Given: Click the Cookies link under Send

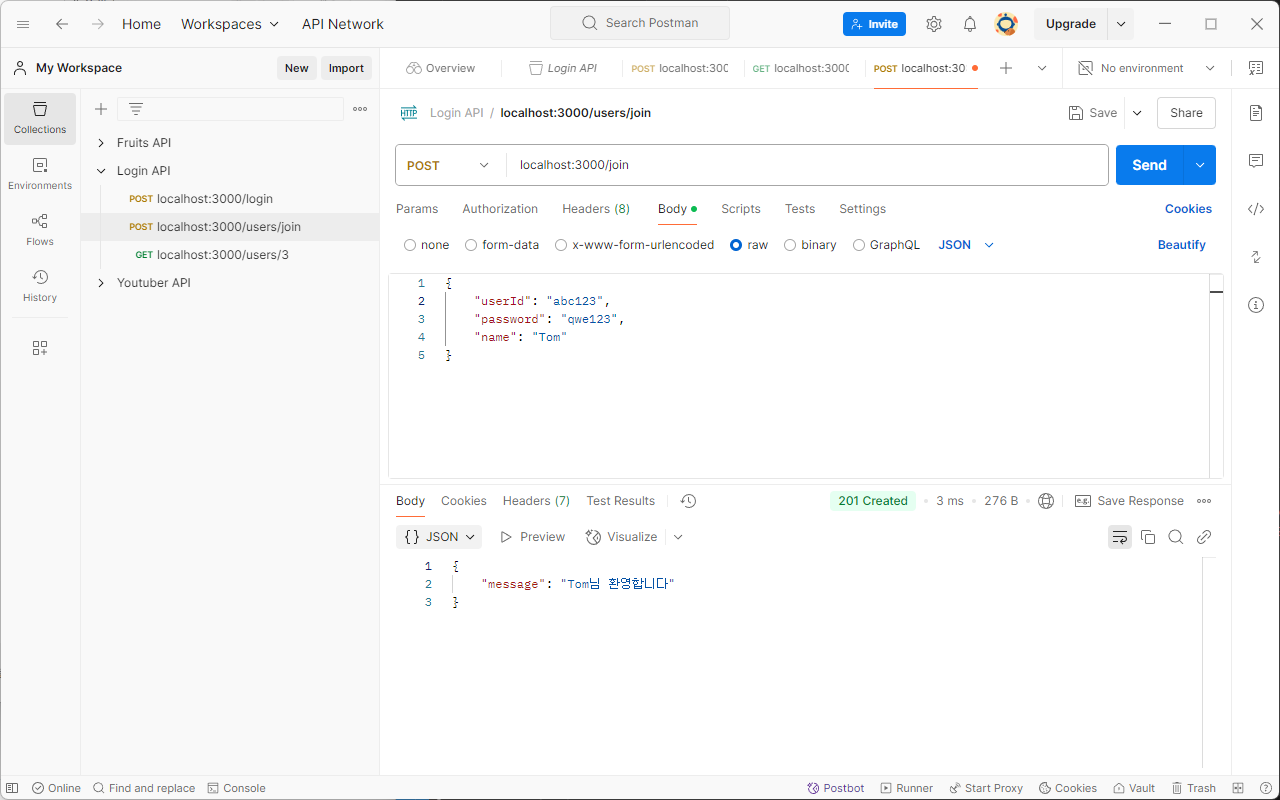Looking at the screenshot, I should point(1188,209).
